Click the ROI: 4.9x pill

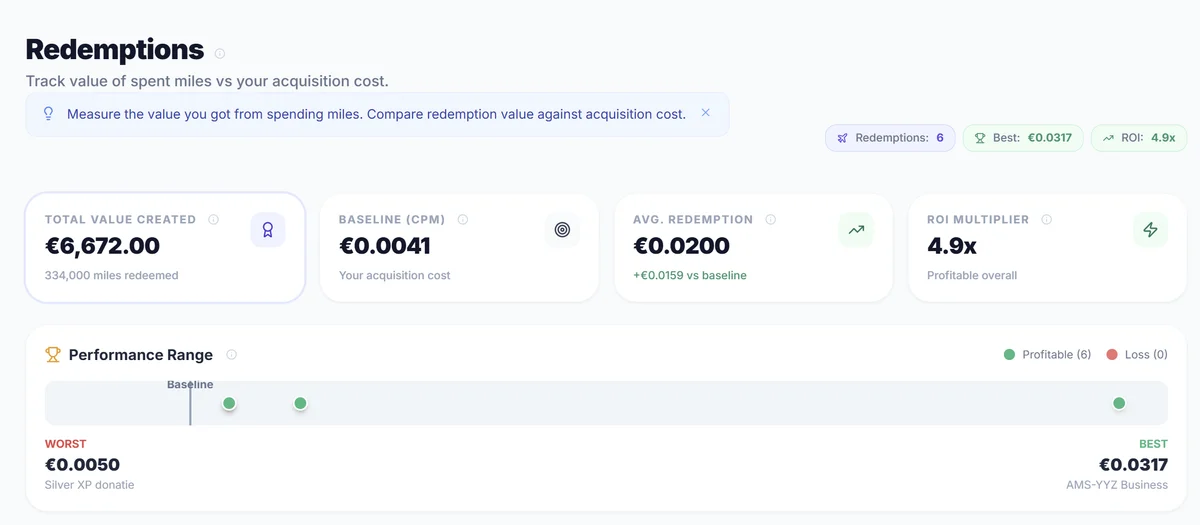[x=1139, y=138]
